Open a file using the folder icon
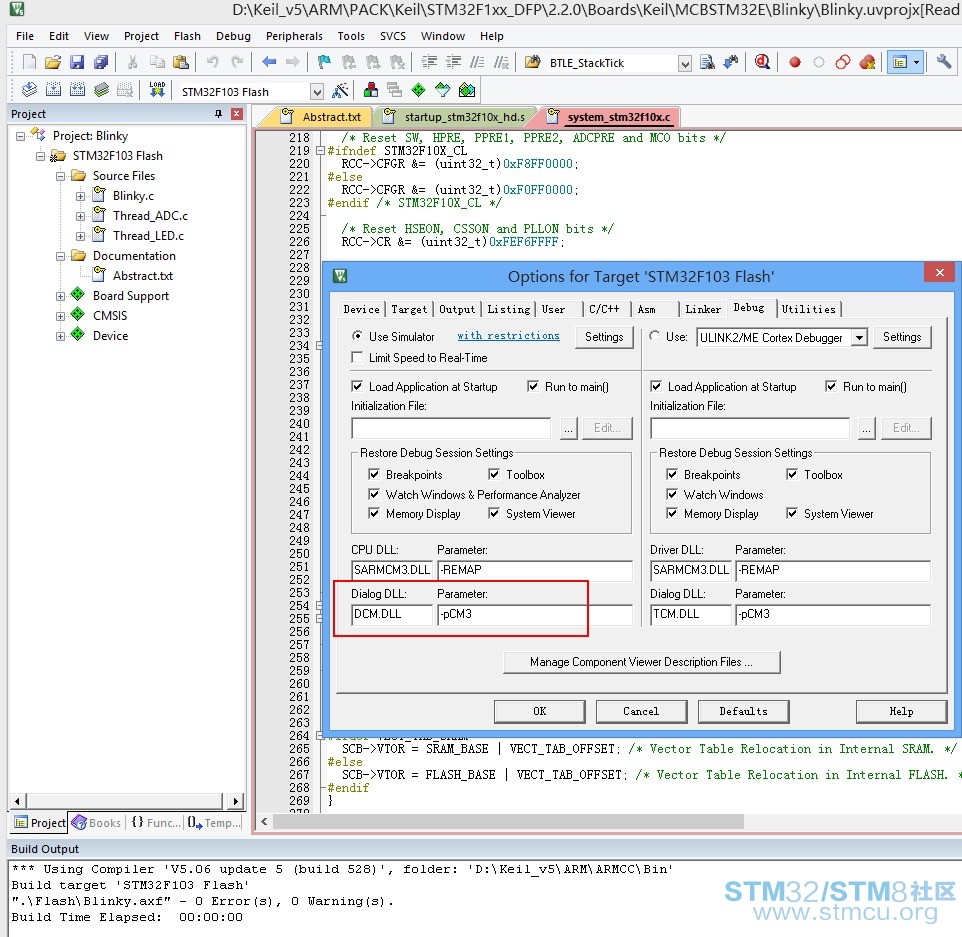This screenshot has height=937, width=962. tap(53, 62)
